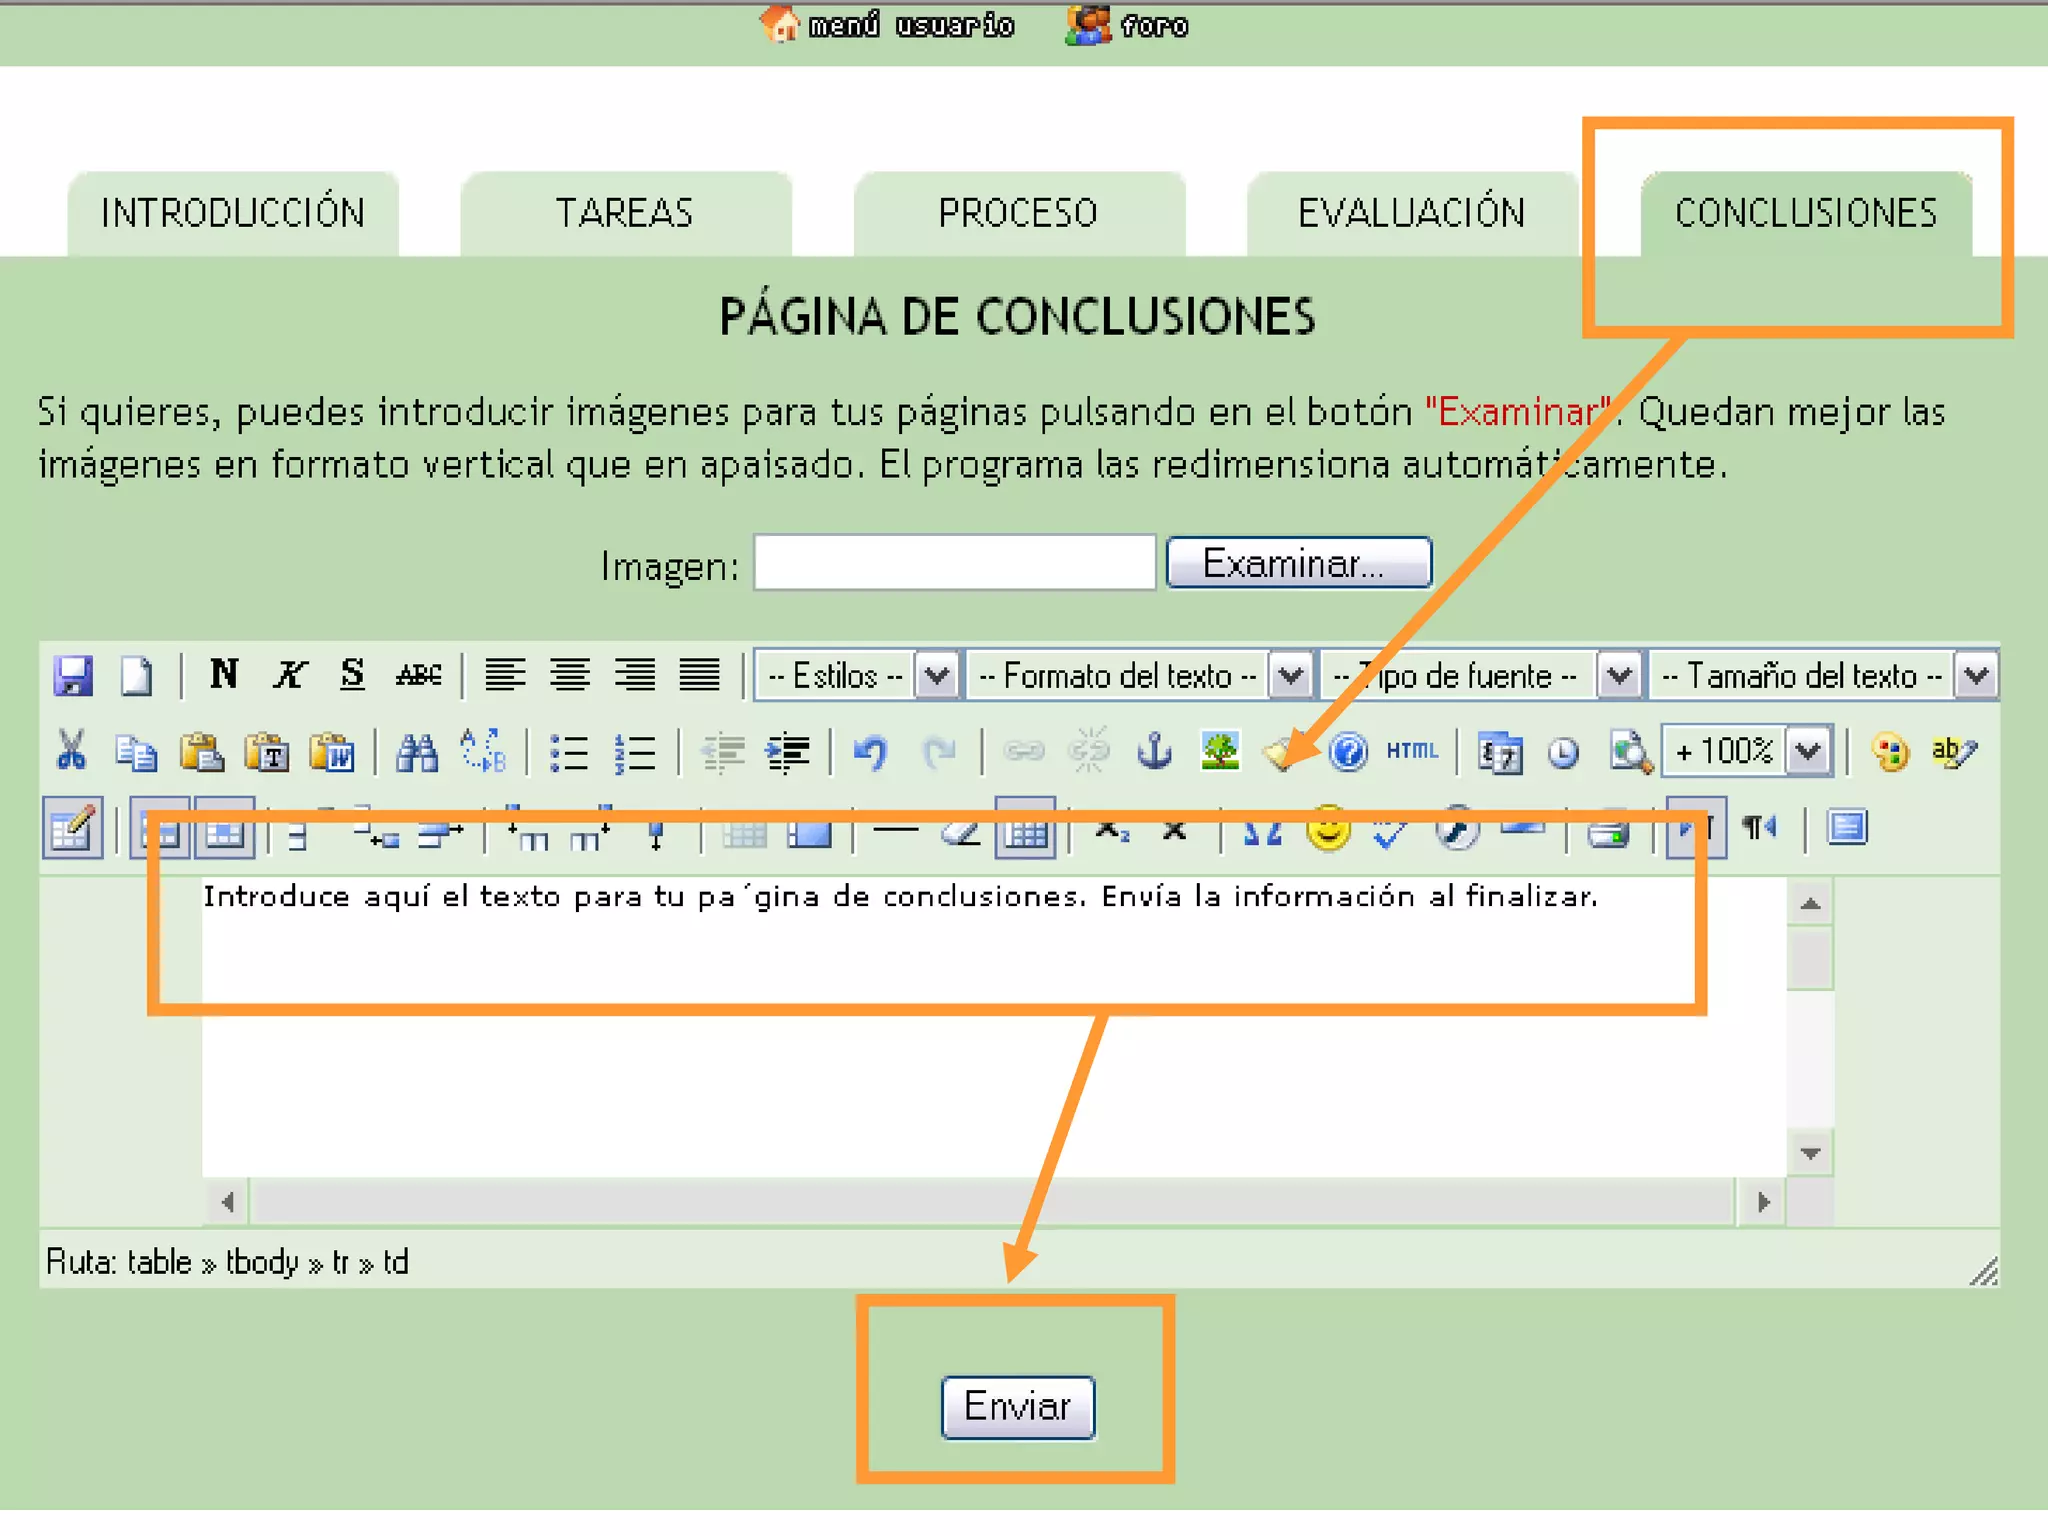Switch to the EVALUACIÓN tab
This screenshot has height=1536, width=2048.
[1411, 213]
